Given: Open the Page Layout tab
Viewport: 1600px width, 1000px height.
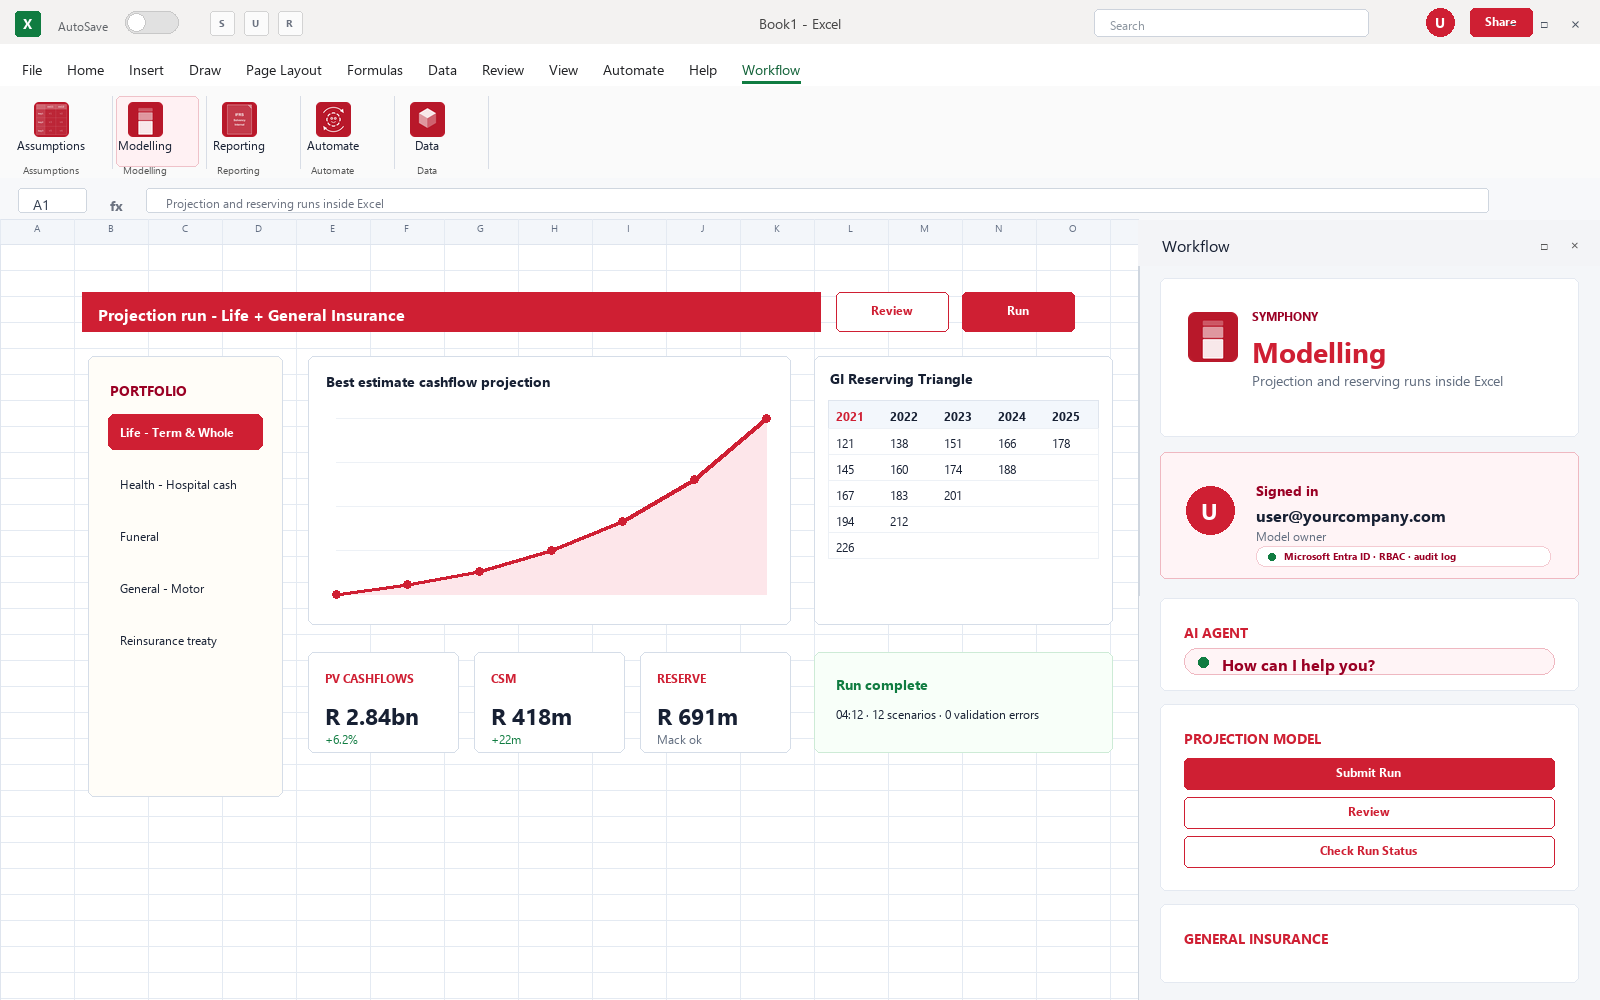Looking at the screenshot, I should (x=284, y=70).
